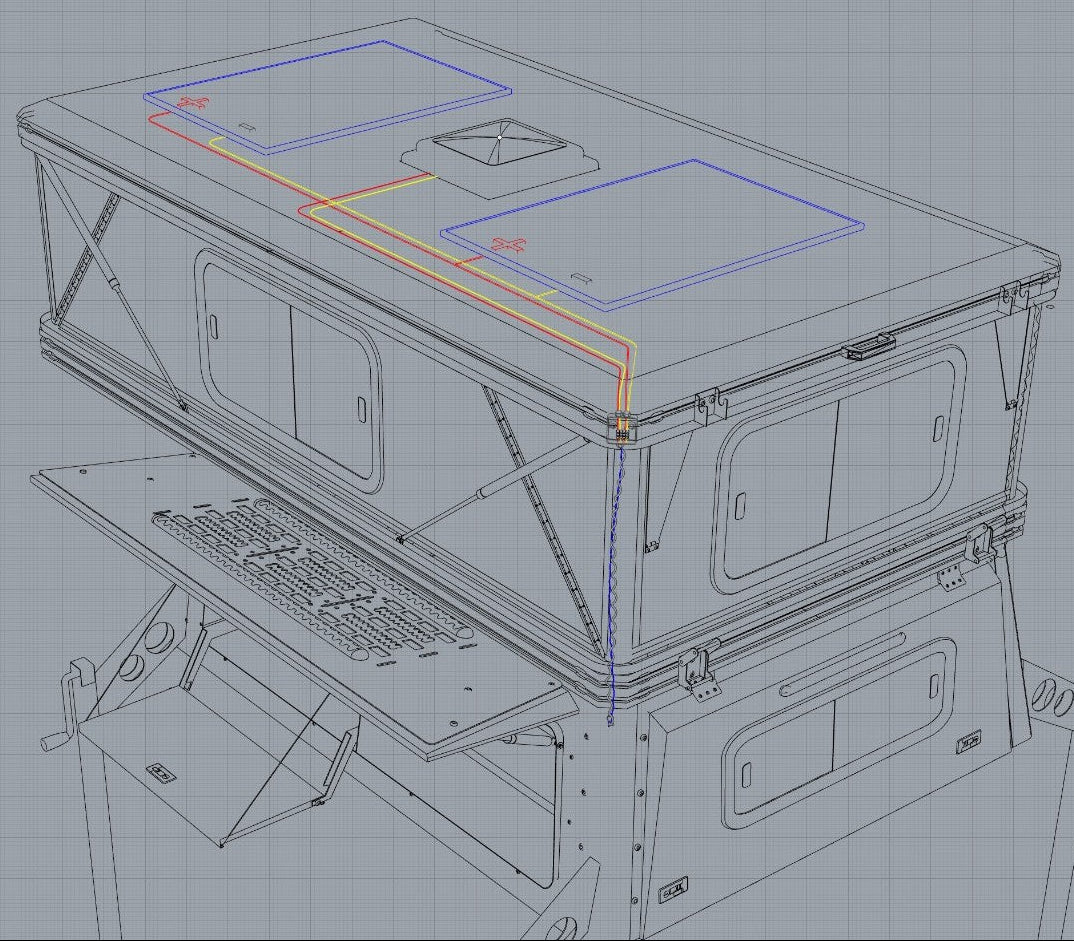Image resolution: width=1074 pixels, height=941 pixels.
Task: Select the badge on fold-down table
Action: click(x=160, y=771)
